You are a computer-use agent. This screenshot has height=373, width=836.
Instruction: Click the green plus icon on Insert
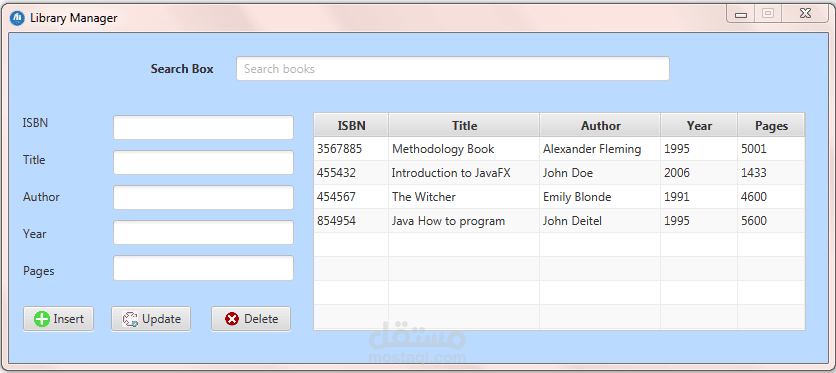(x=42, y=319)
